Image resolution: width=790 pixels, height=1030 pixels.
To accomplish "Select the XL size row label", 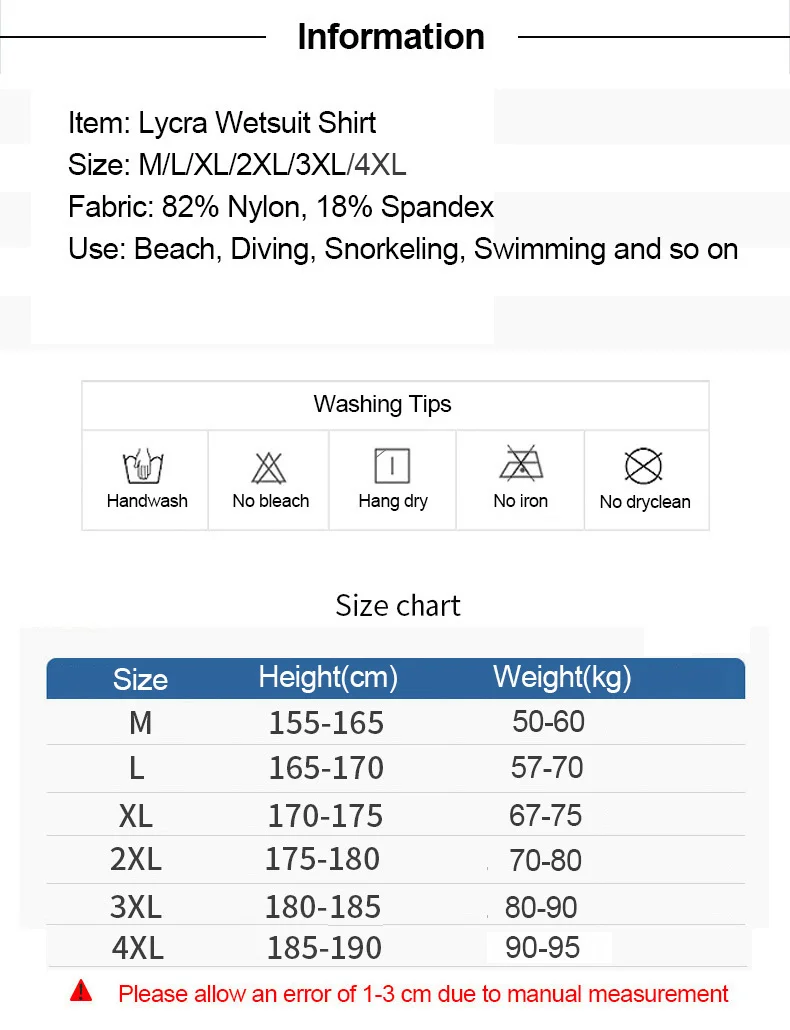I will tap(135, 816).
